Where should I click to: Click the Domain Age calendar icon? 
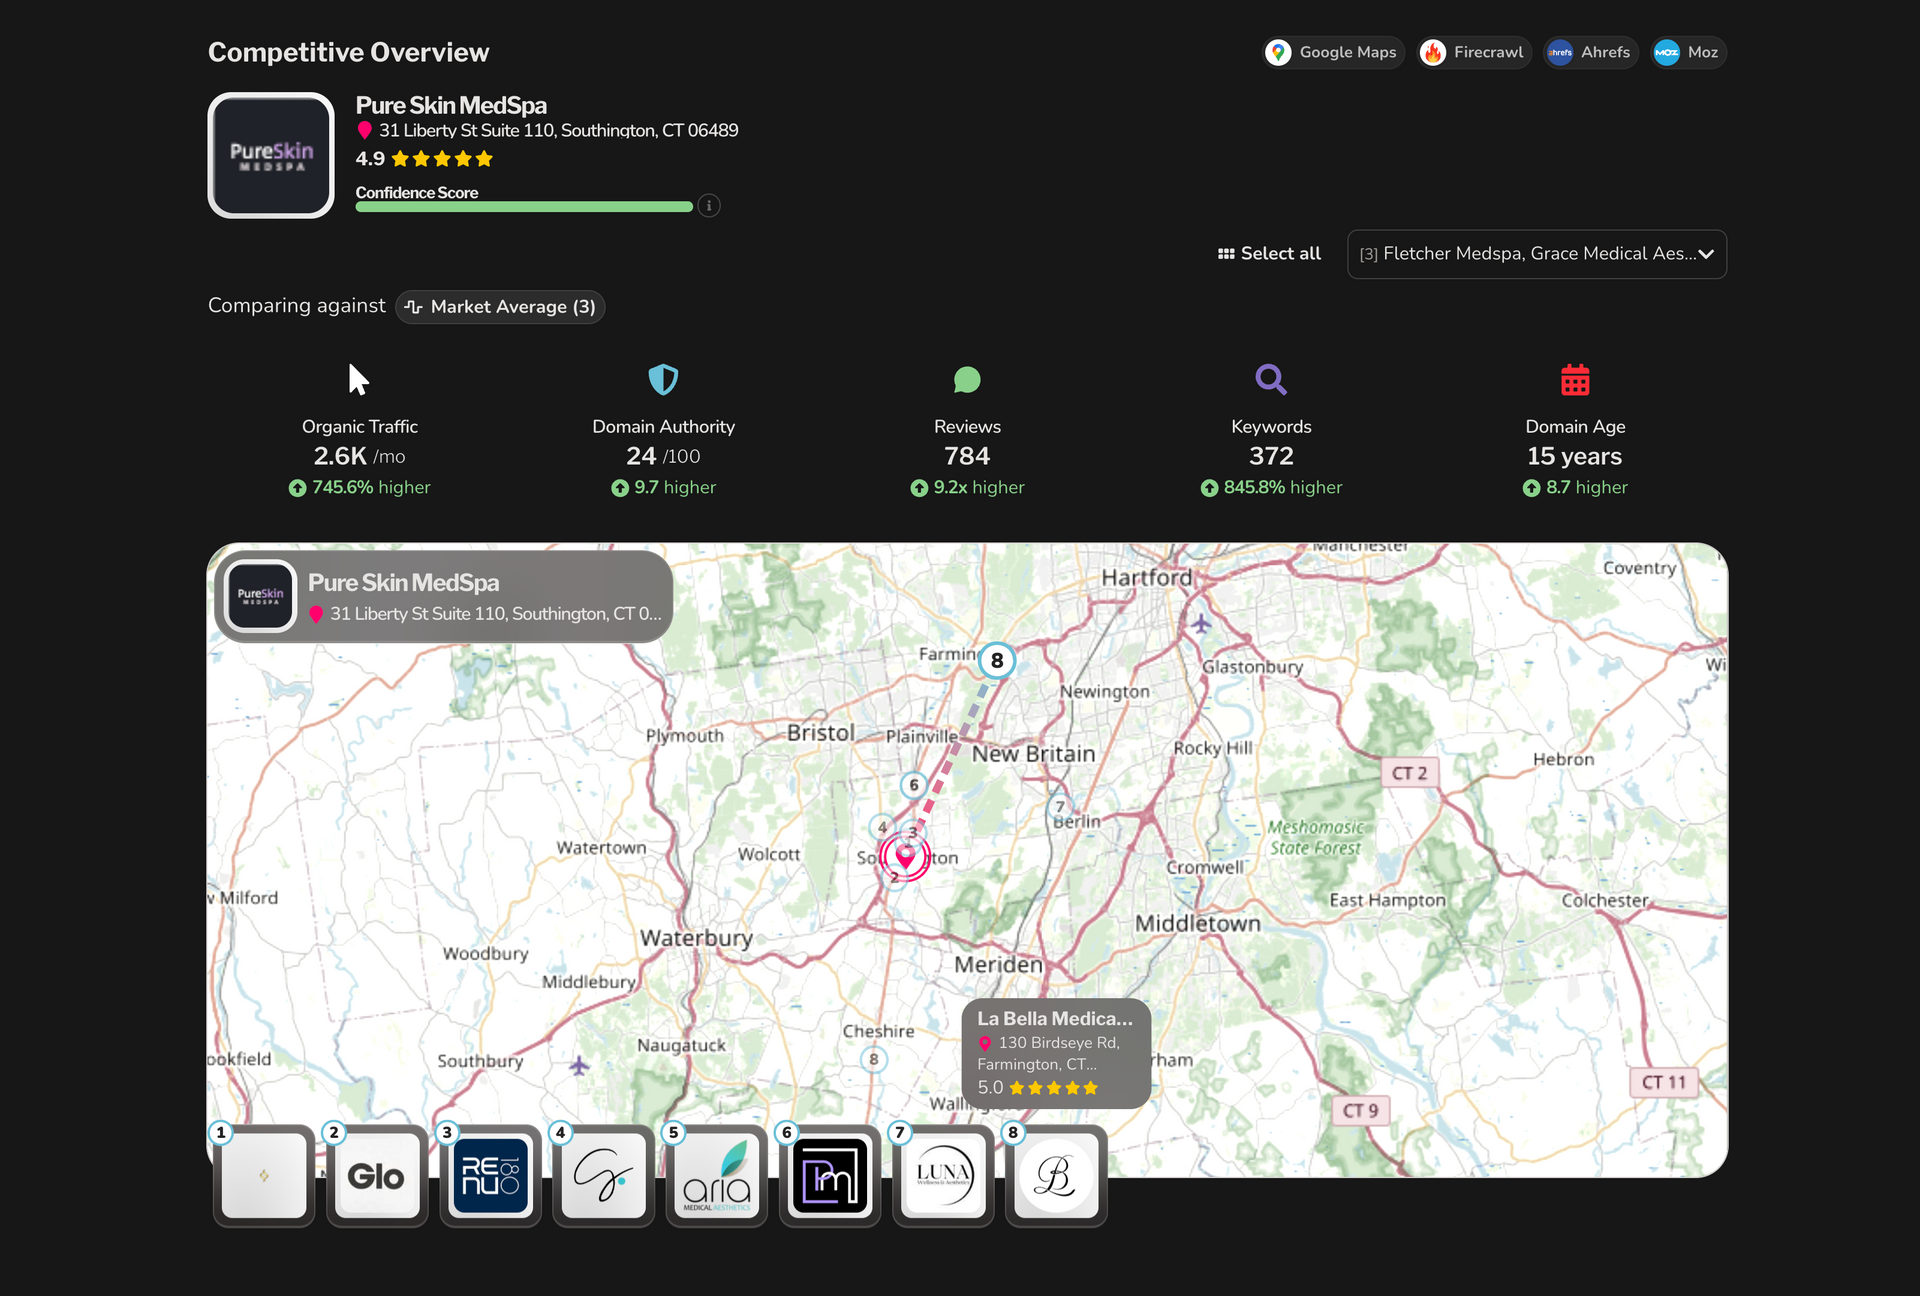pyautogui.click(x=1575, y=380)
